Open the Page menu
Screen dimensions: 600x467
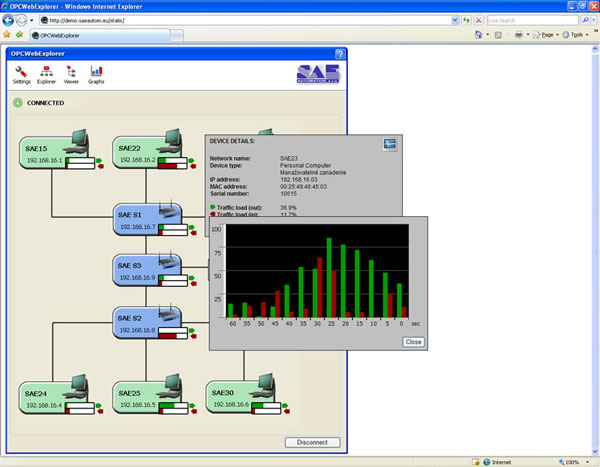point(546,35)
